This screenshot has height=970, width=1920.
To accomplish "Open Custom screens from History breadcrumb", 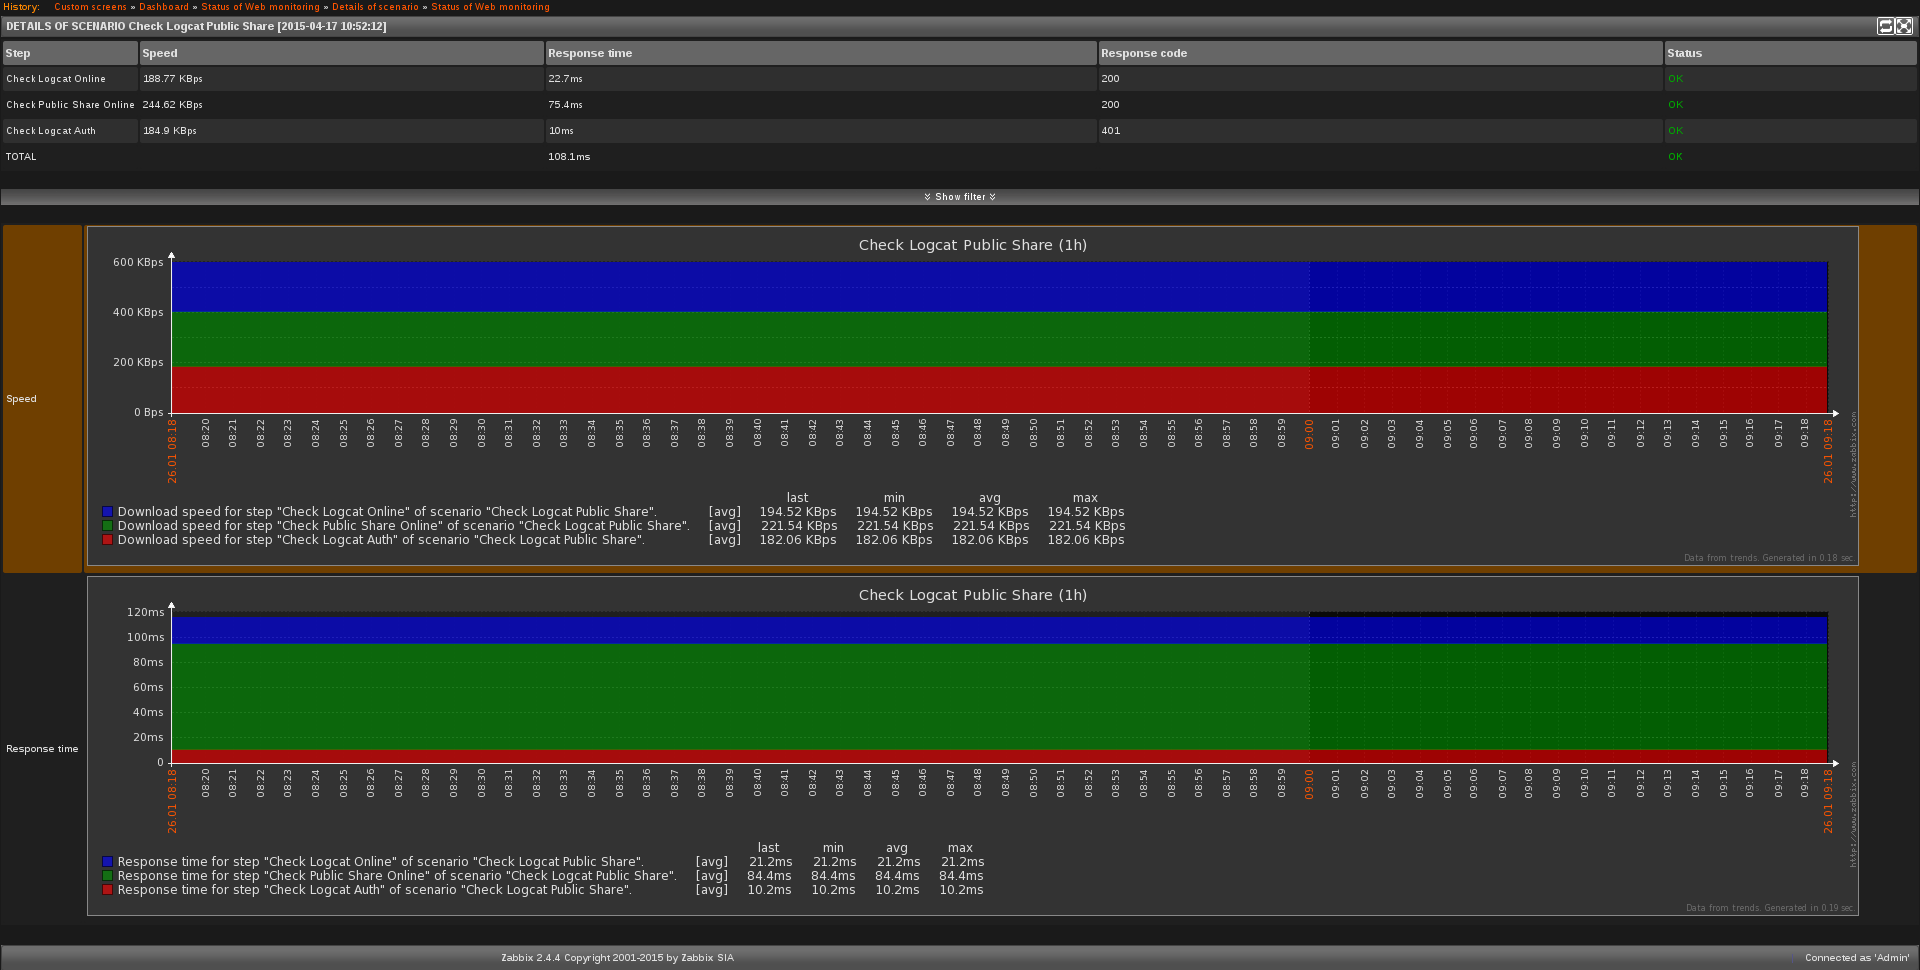I will [x=90, y=7].
